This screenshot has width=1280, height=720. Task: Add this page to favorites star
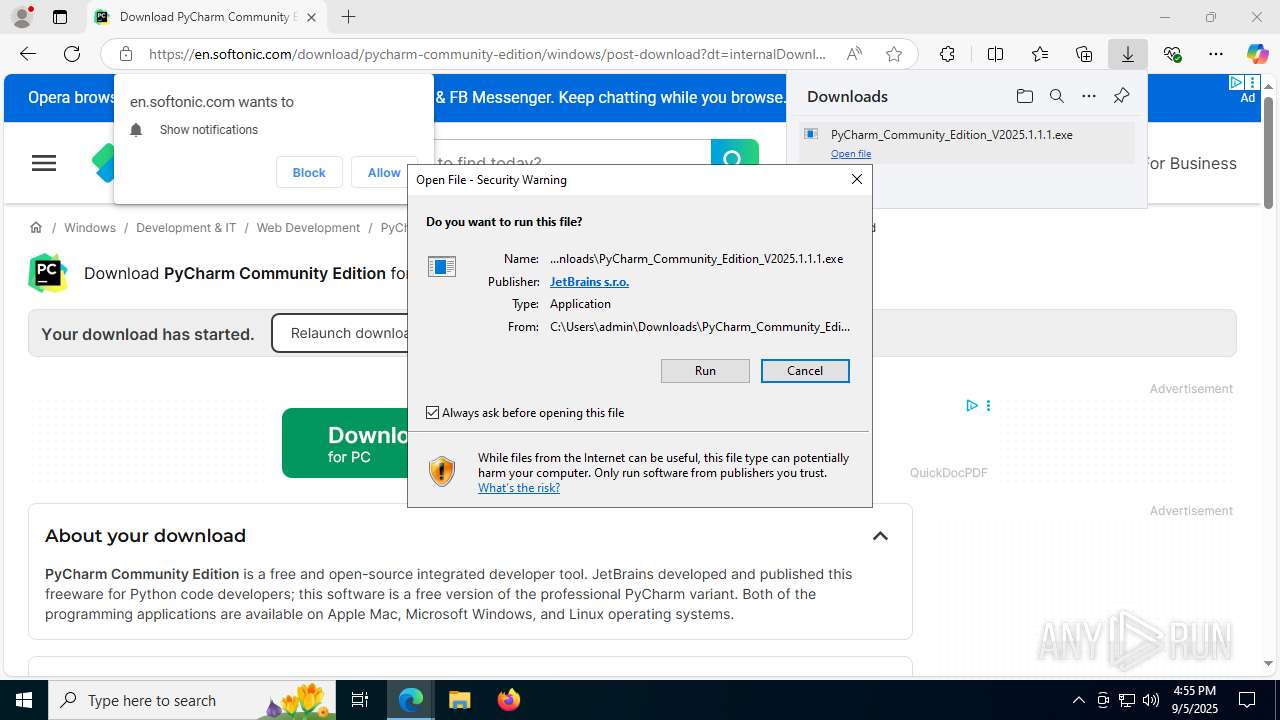pyautogui.click(x=894, y=54)
